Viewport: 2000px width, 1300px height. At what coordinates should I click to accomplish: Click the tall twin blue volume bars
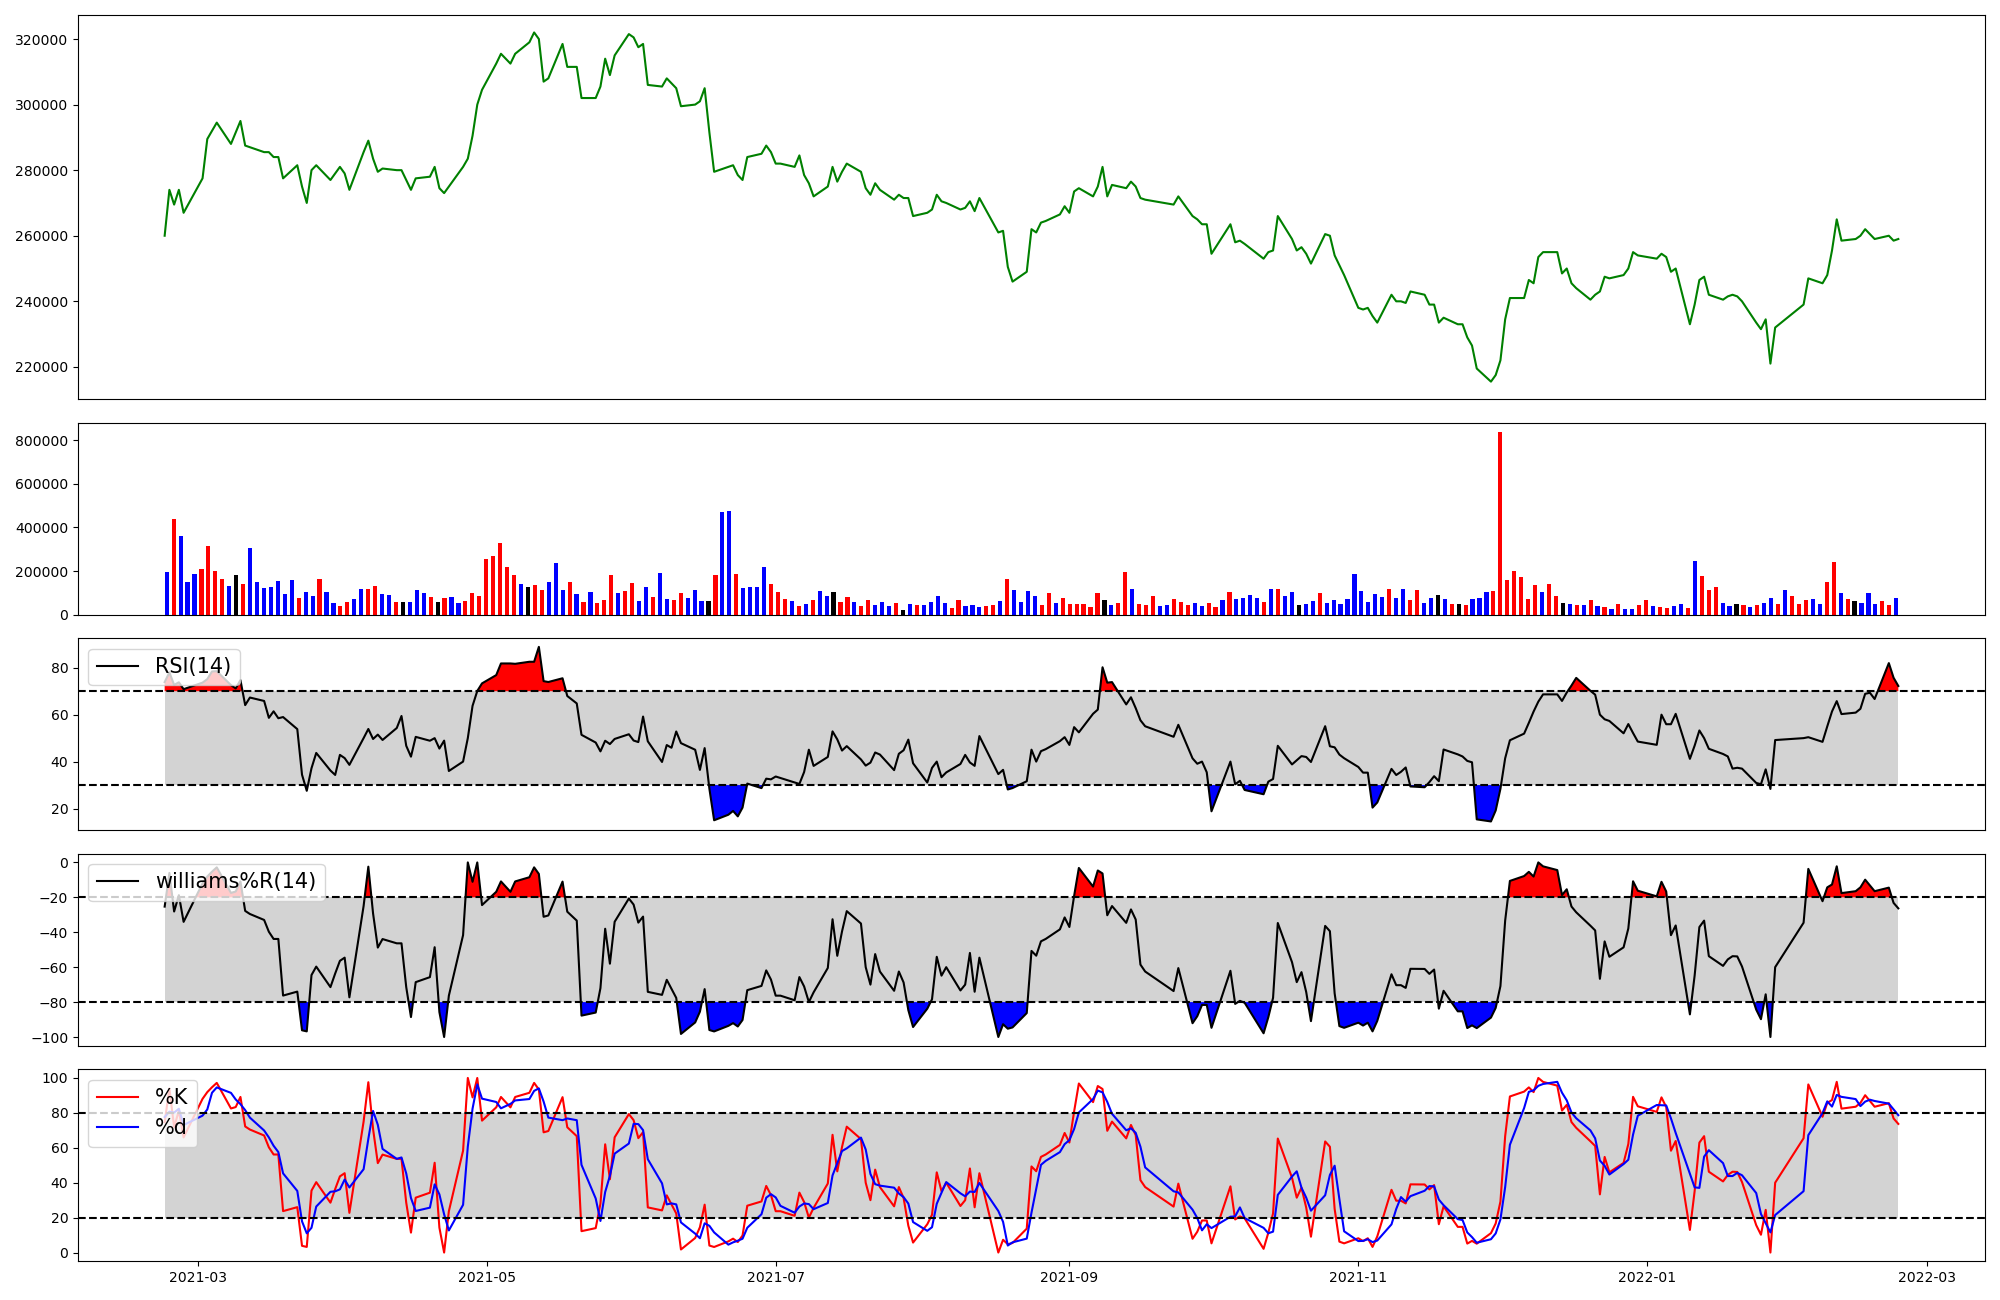[x=725, y=564]
